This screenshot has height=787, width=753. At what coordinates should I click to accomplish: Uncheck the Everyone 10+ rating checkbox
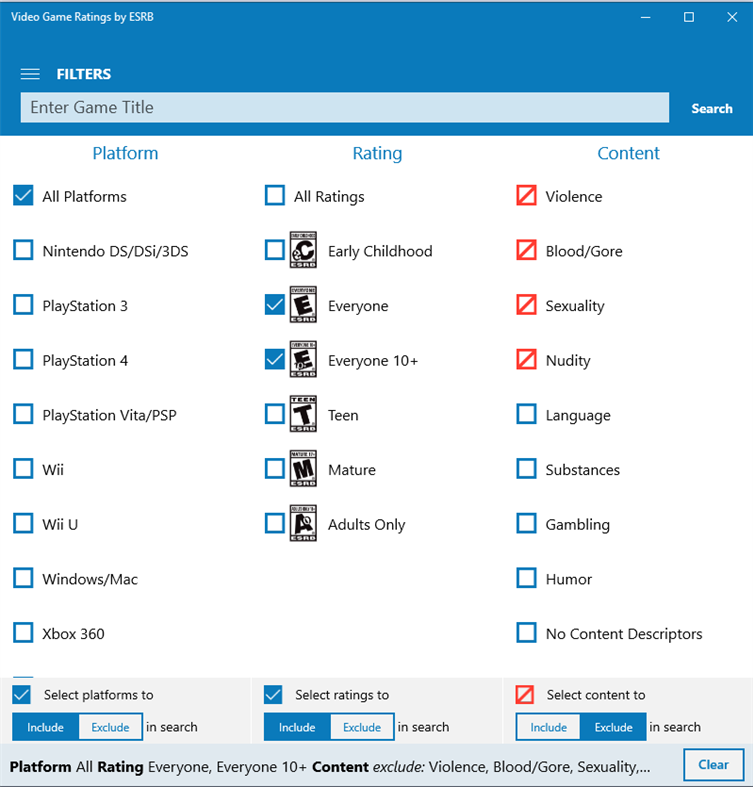pyautogui.click(x=275, y=359)
